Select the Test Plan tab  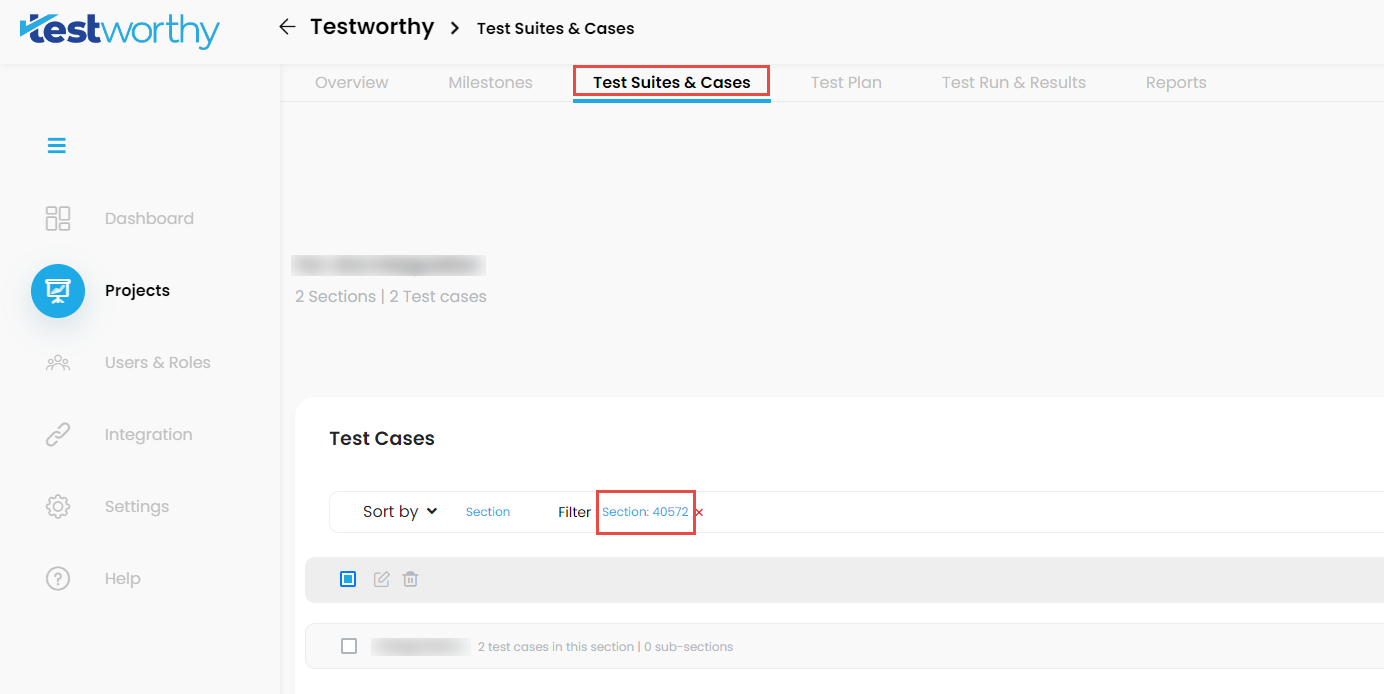(846, 83)
